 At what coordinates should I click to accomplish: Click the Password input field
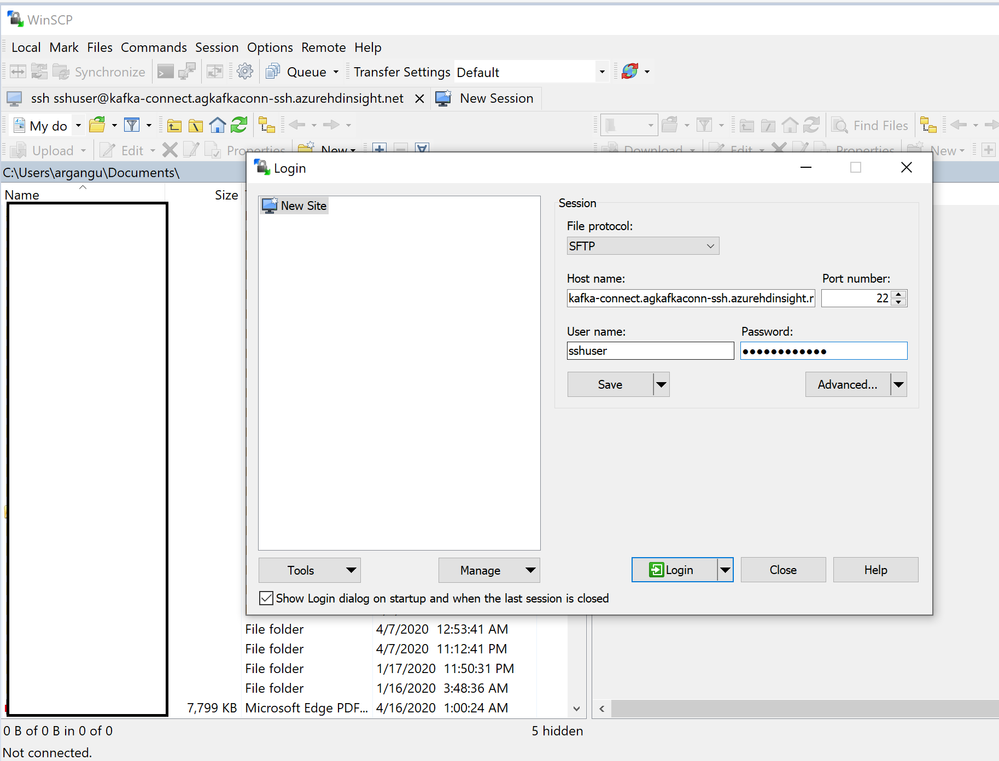pyautogui.click(x=824, y=351)
